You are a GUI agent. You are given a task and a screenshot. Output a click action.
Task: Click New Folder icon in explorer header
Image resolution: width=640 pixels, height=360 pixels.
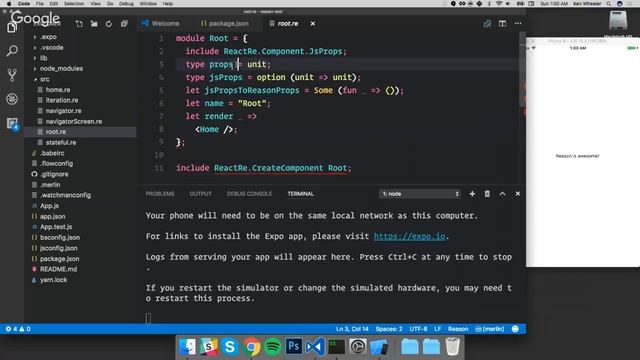pos(94,24)
